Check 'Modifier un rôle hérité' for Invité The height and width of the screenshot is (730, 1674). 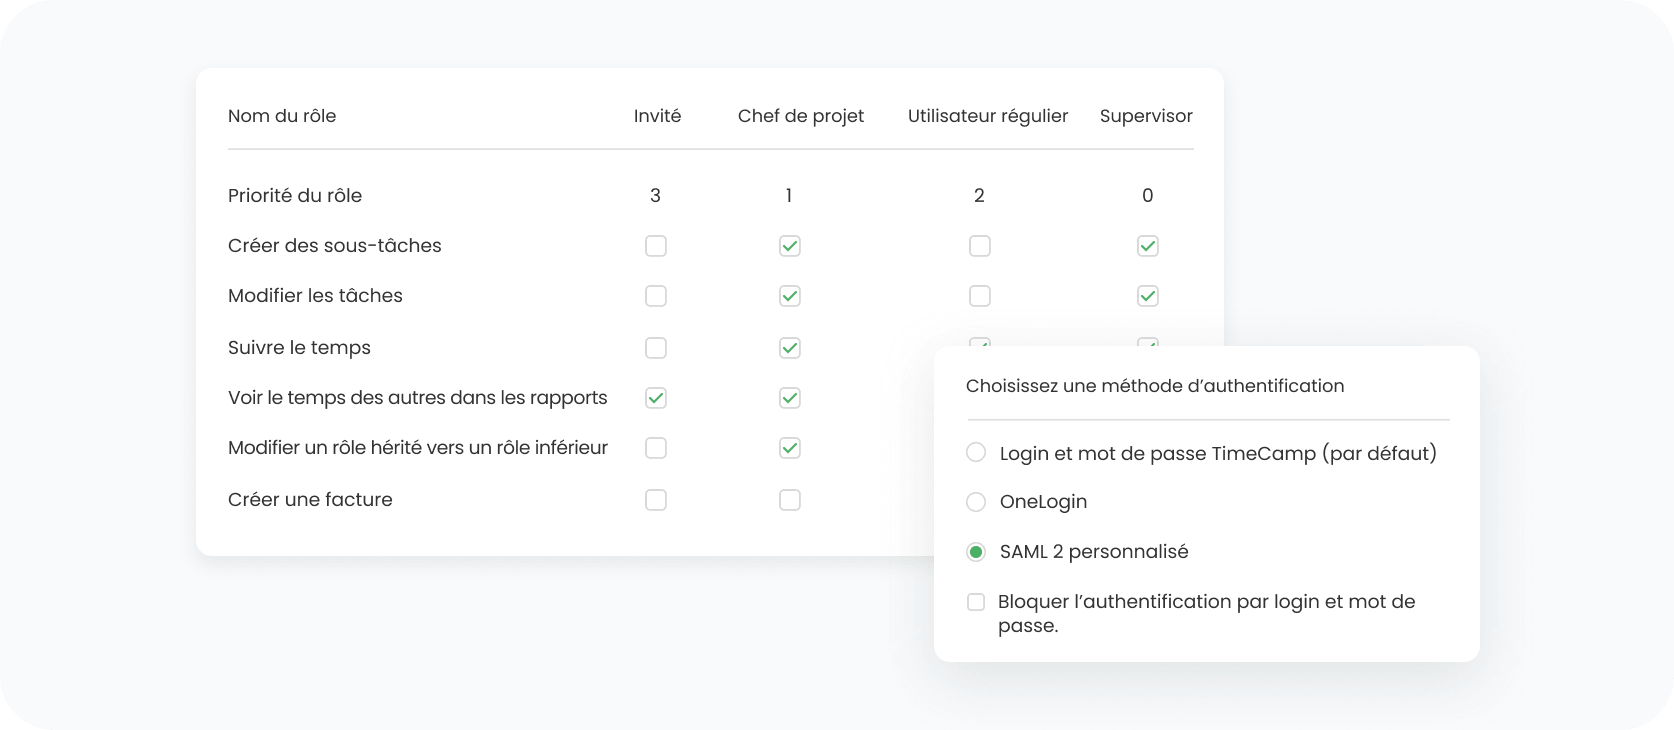656,448
